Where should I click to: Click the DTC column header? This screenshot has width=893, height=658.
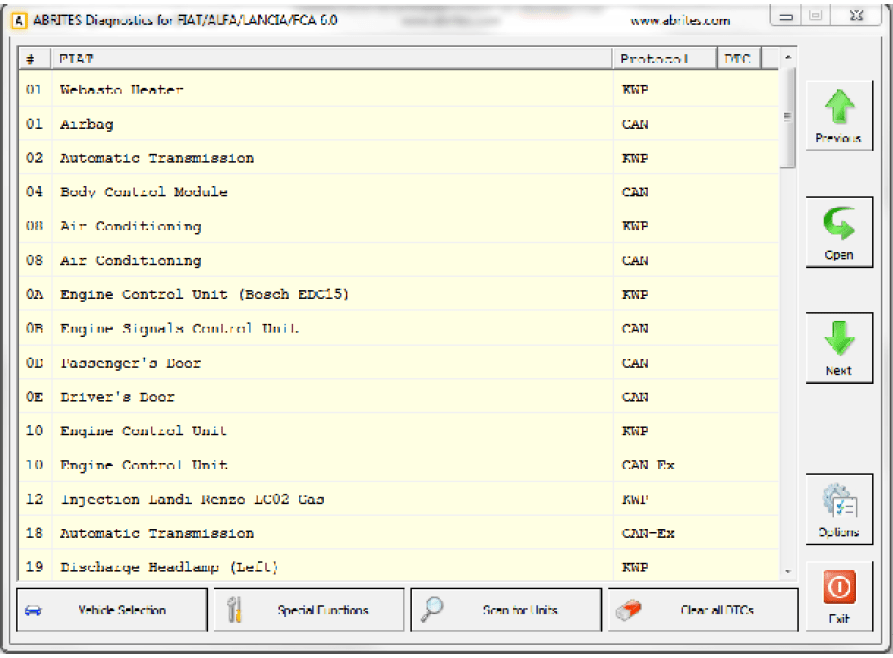coord(738,59)
